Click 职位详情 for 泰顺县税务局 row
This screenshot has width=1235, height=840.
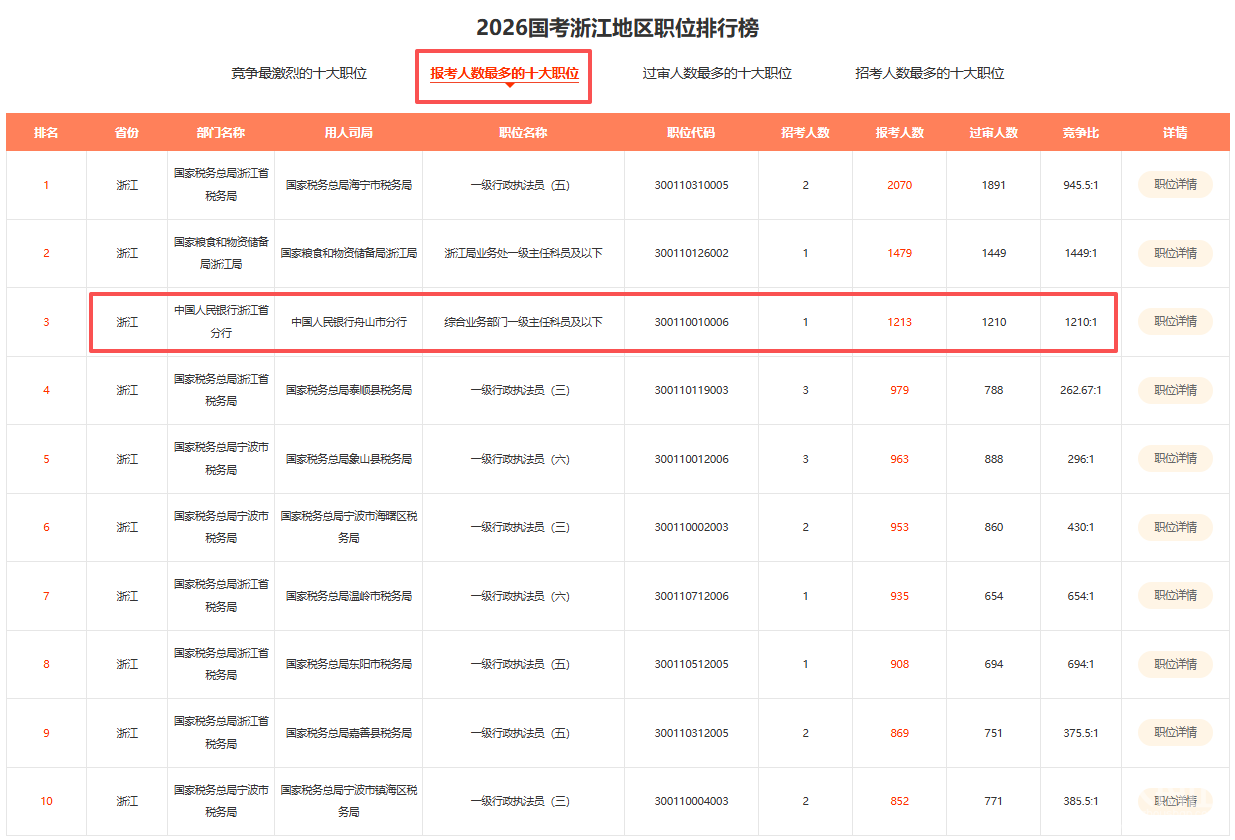click(1175, 390)
